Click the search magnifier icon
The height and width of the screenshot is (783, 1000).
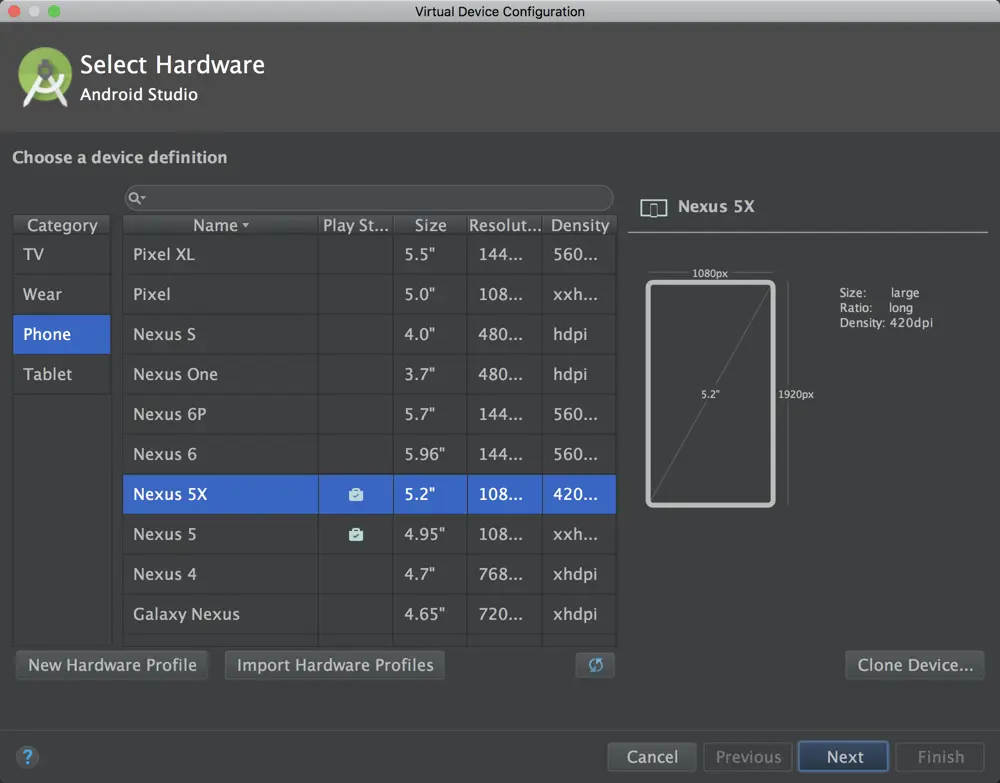point(134,198)
